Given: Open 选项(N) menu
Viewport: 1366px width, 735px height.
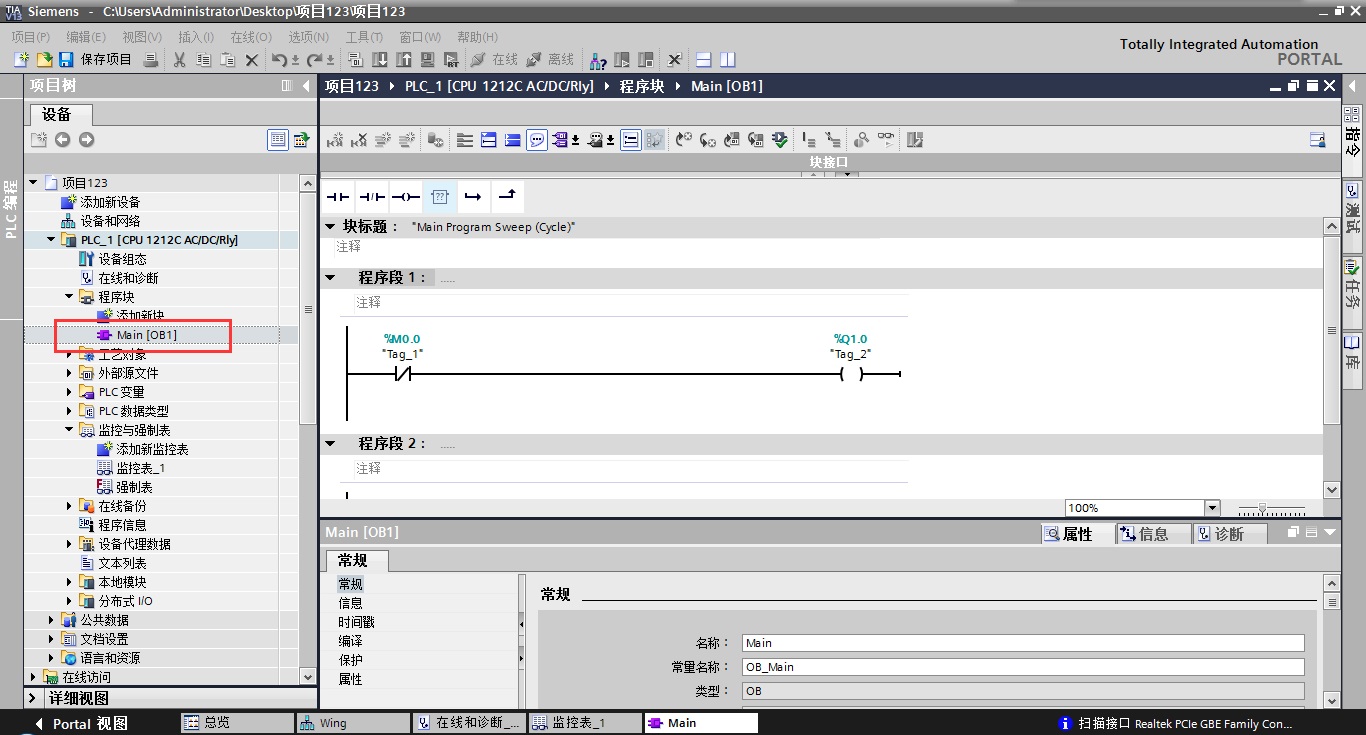Looking at the screenshot, I should pos(308,37).
